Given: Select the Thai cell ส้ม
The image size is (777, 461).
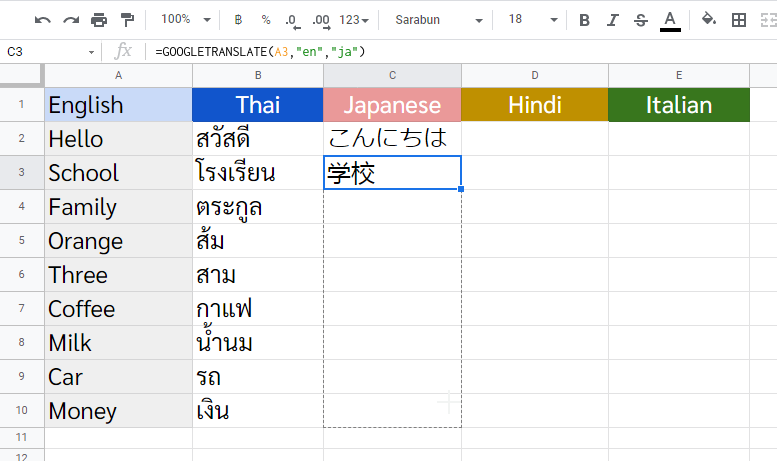Looking at the screenshot, I should click(258, 240).
